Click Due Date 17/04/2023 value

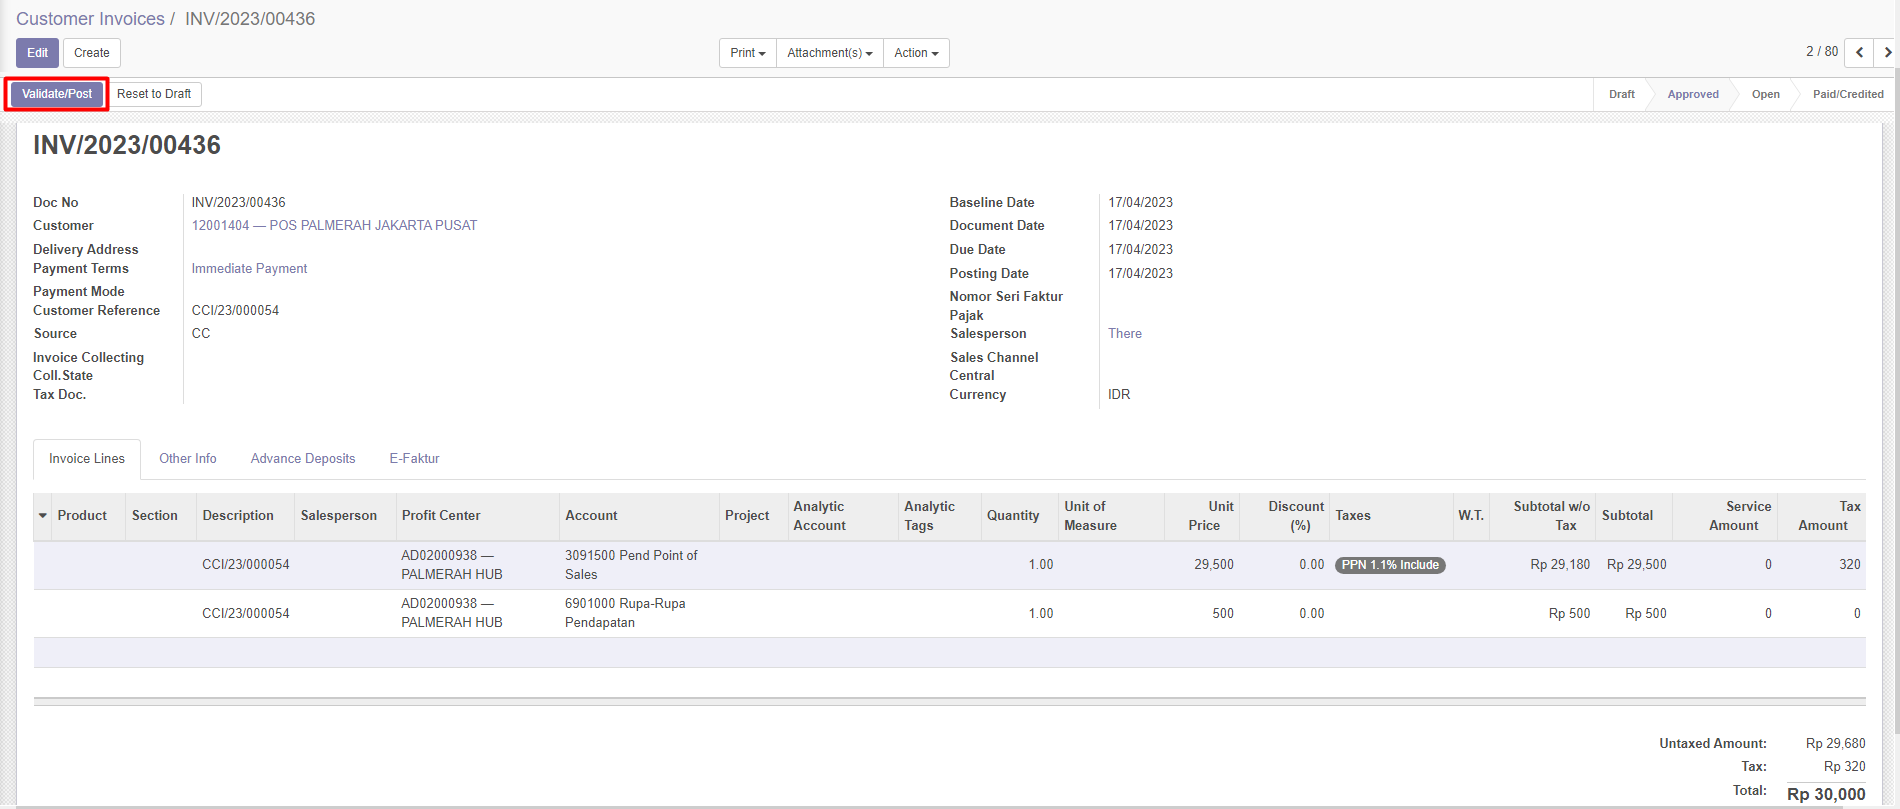(1140, 249)
